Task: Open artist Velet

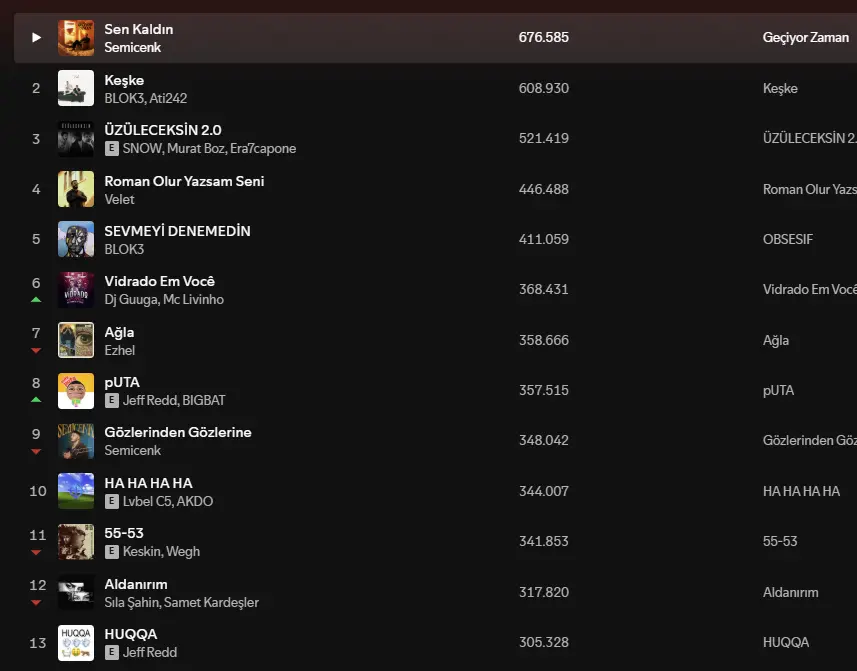Action: tap(119, 199)
